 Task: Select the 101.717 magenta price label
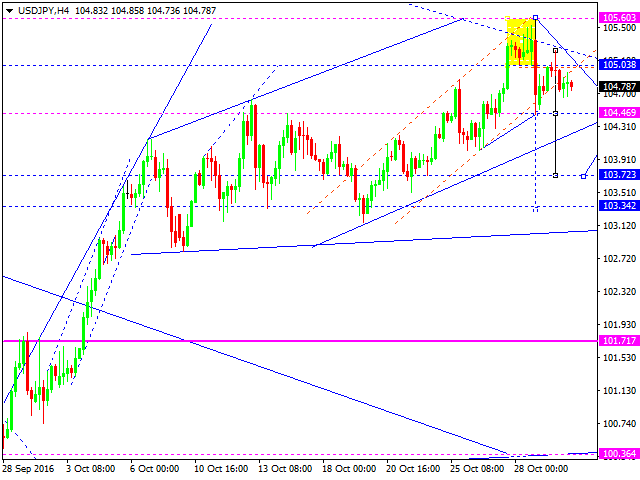(x=619, y=340)
